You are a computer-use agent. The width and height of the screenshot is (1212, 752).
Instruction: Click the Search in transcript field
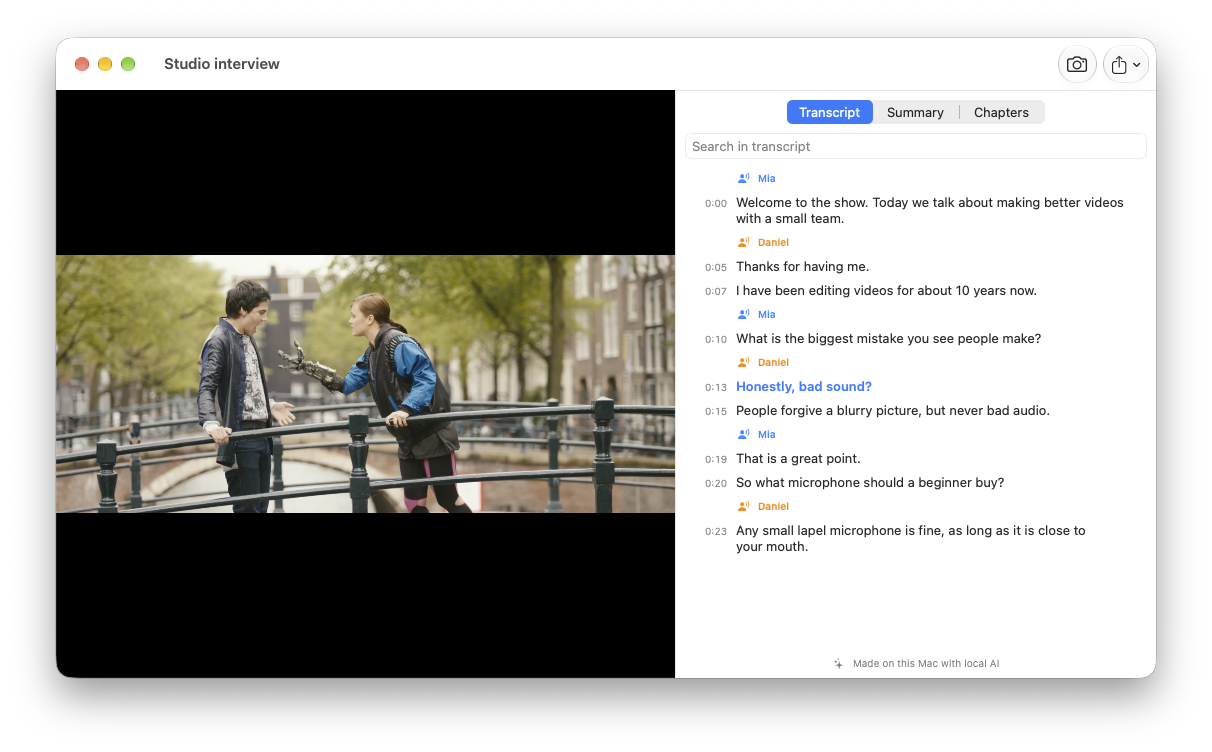[x=915, y=146]
